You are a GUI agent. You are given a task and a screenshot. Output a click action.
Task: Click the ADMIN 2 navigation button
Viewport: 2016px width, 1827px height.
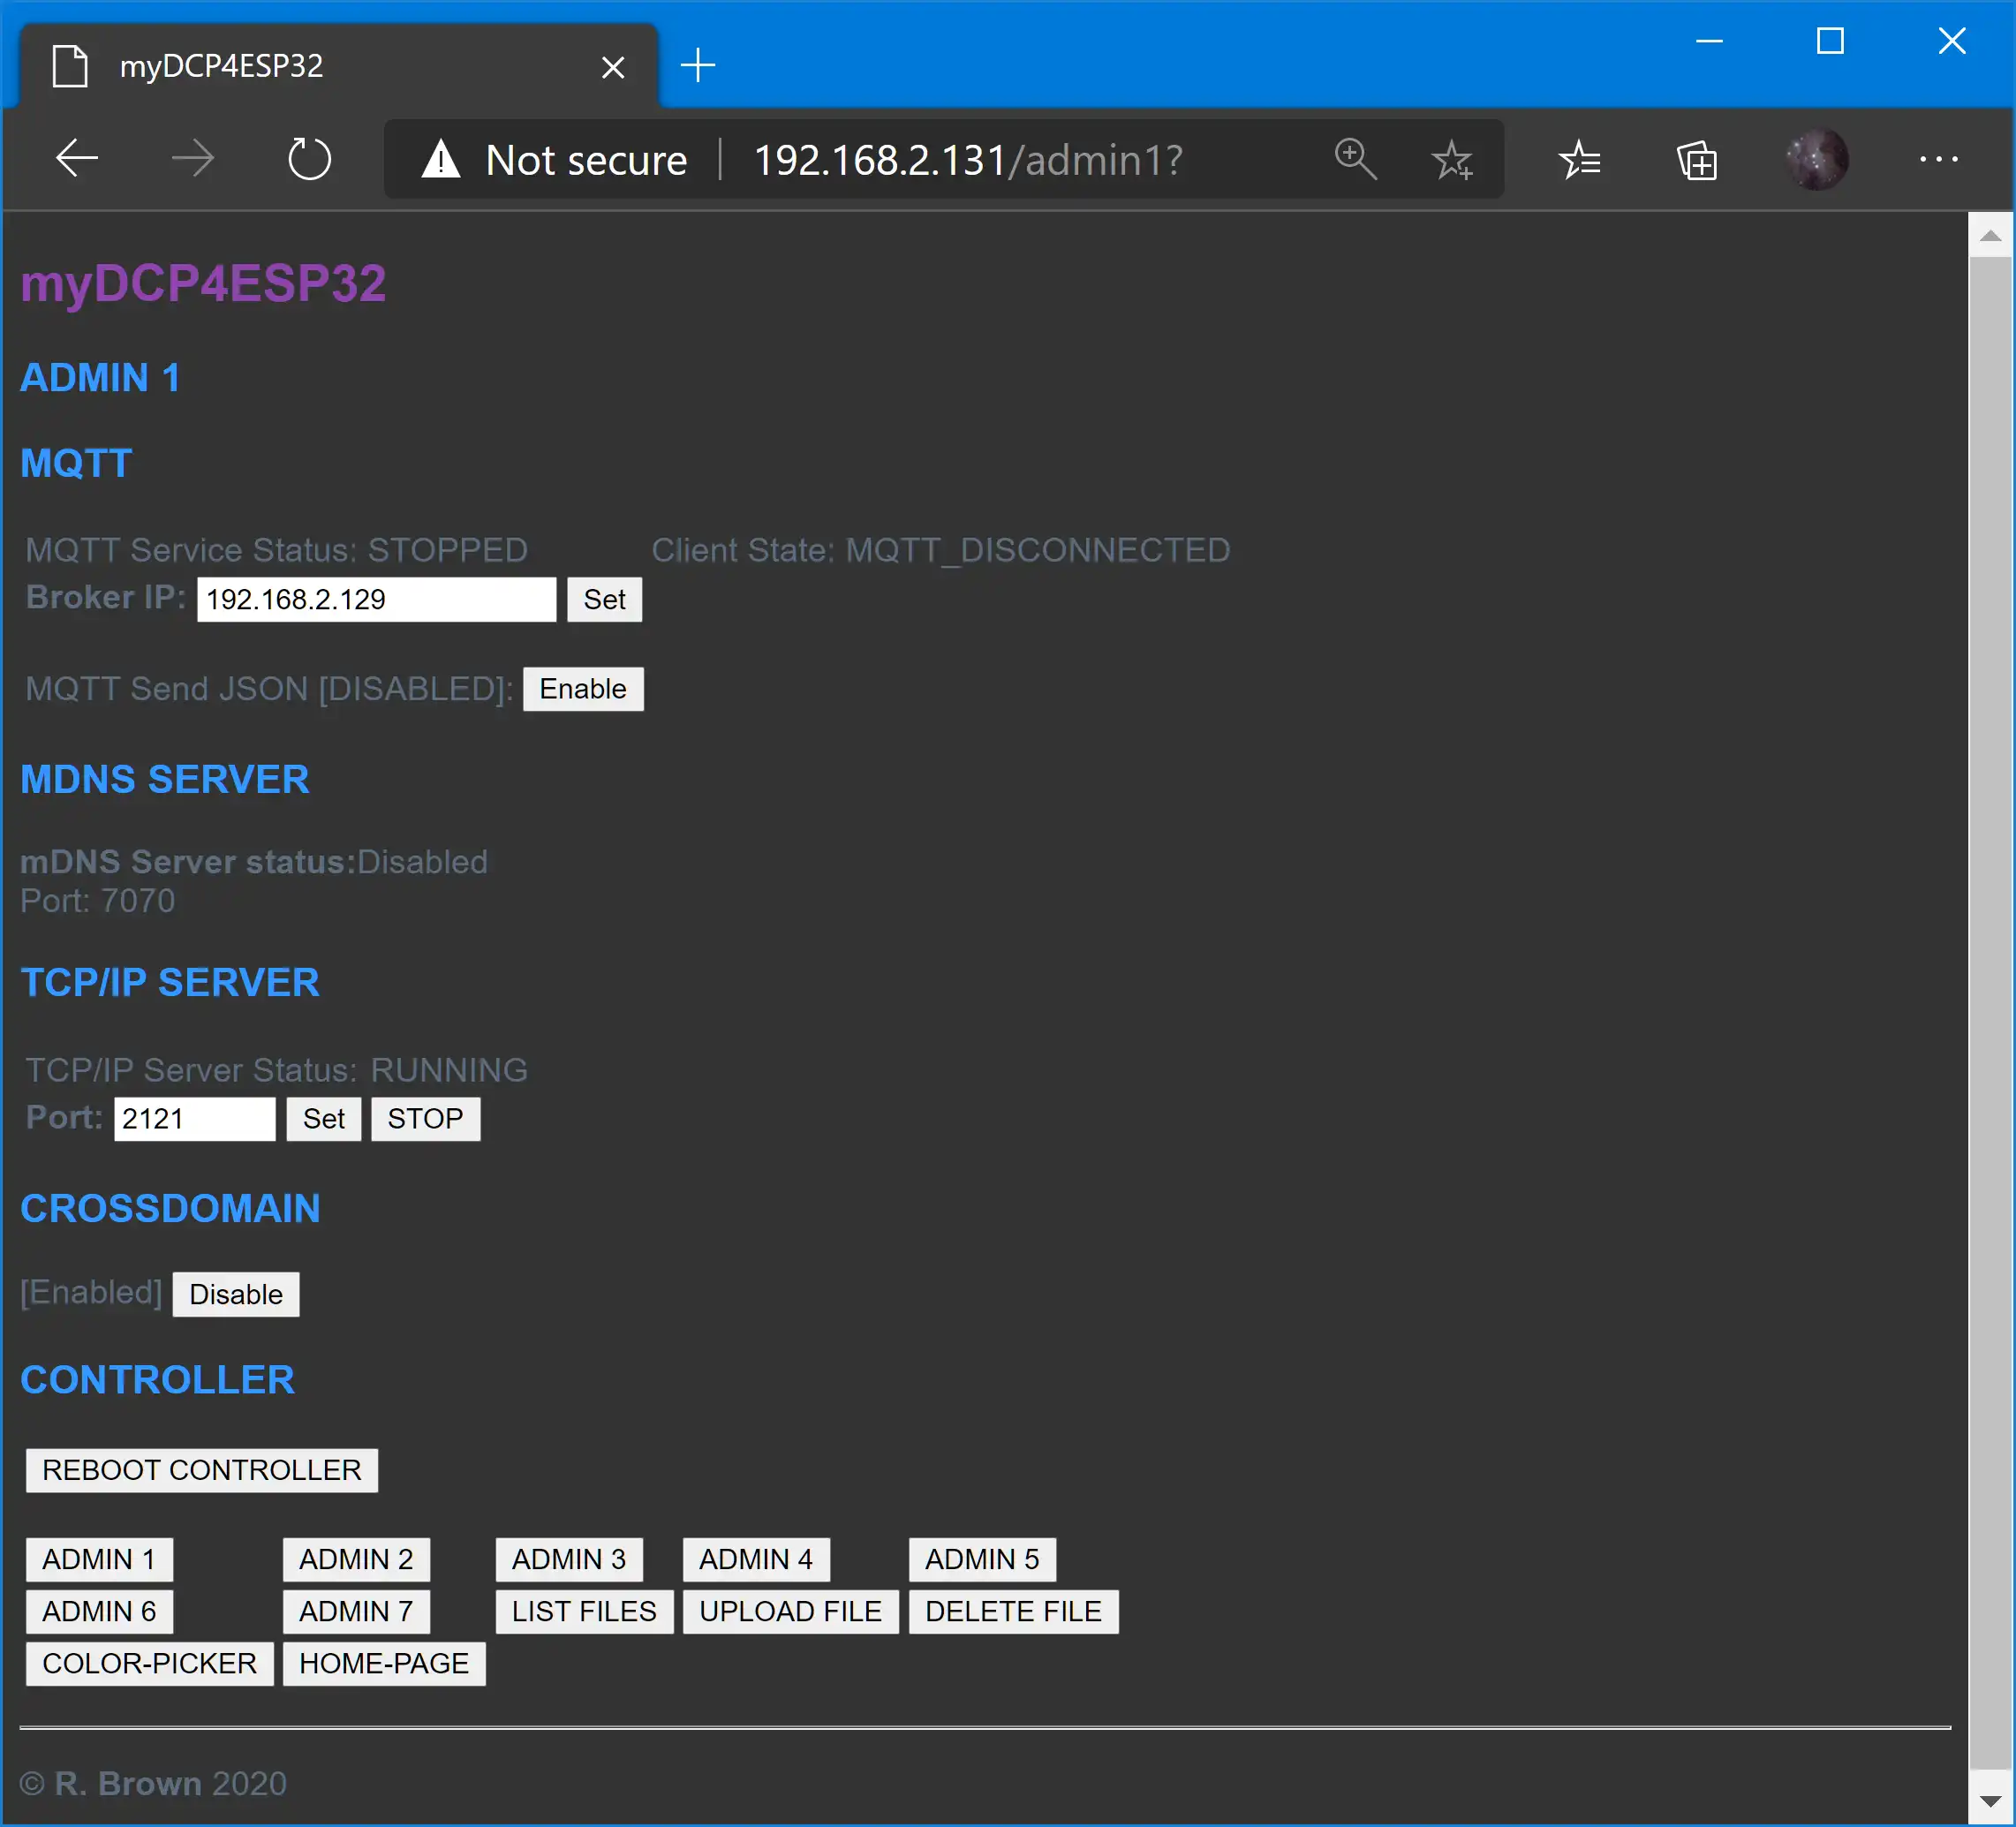pyautogui.click(x=357, y=1559)
